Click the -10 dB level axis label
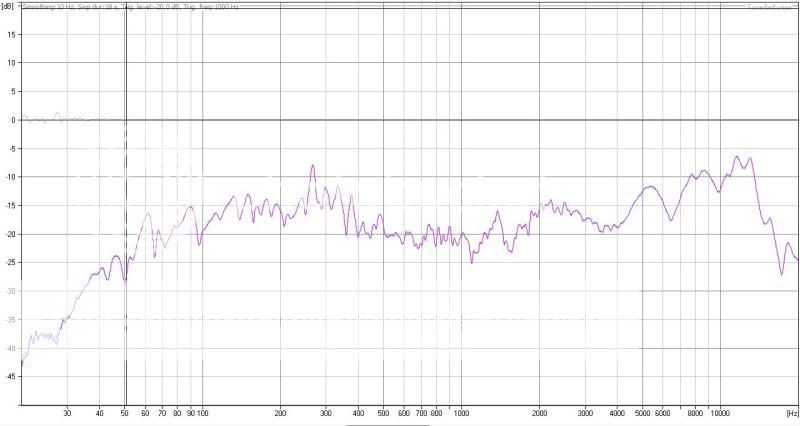Viewport: 800px width, 426px height. tap(10, 177)
